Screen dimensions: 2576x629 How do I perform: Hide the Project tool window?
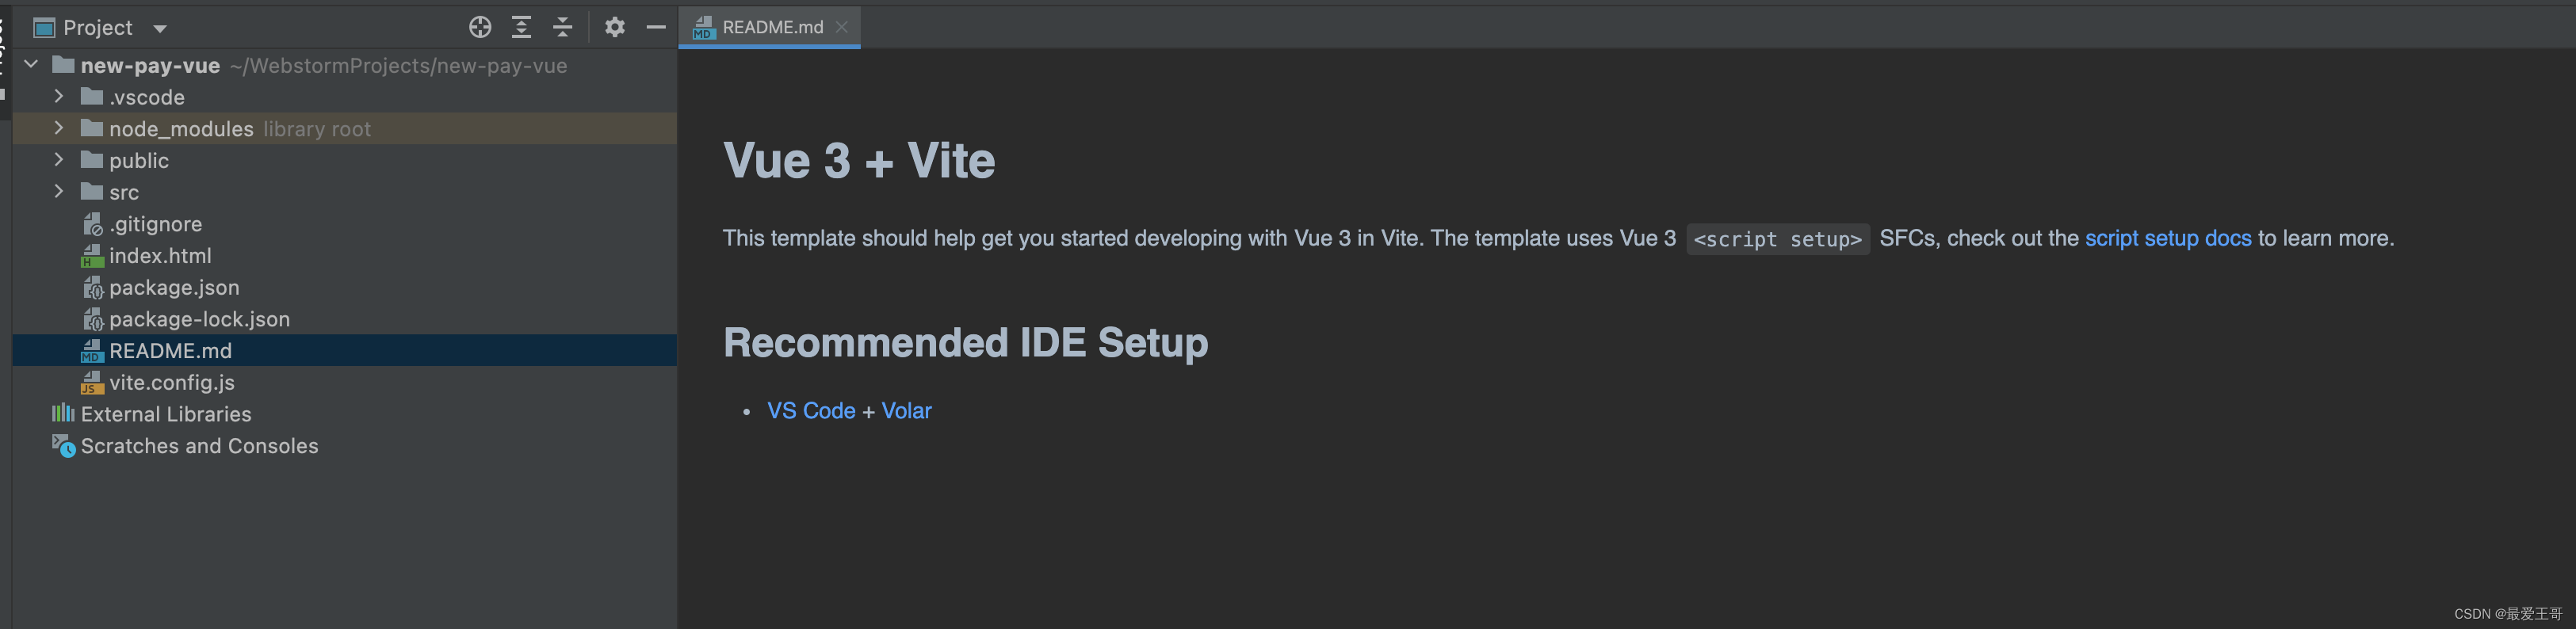[x=656, y=27]
